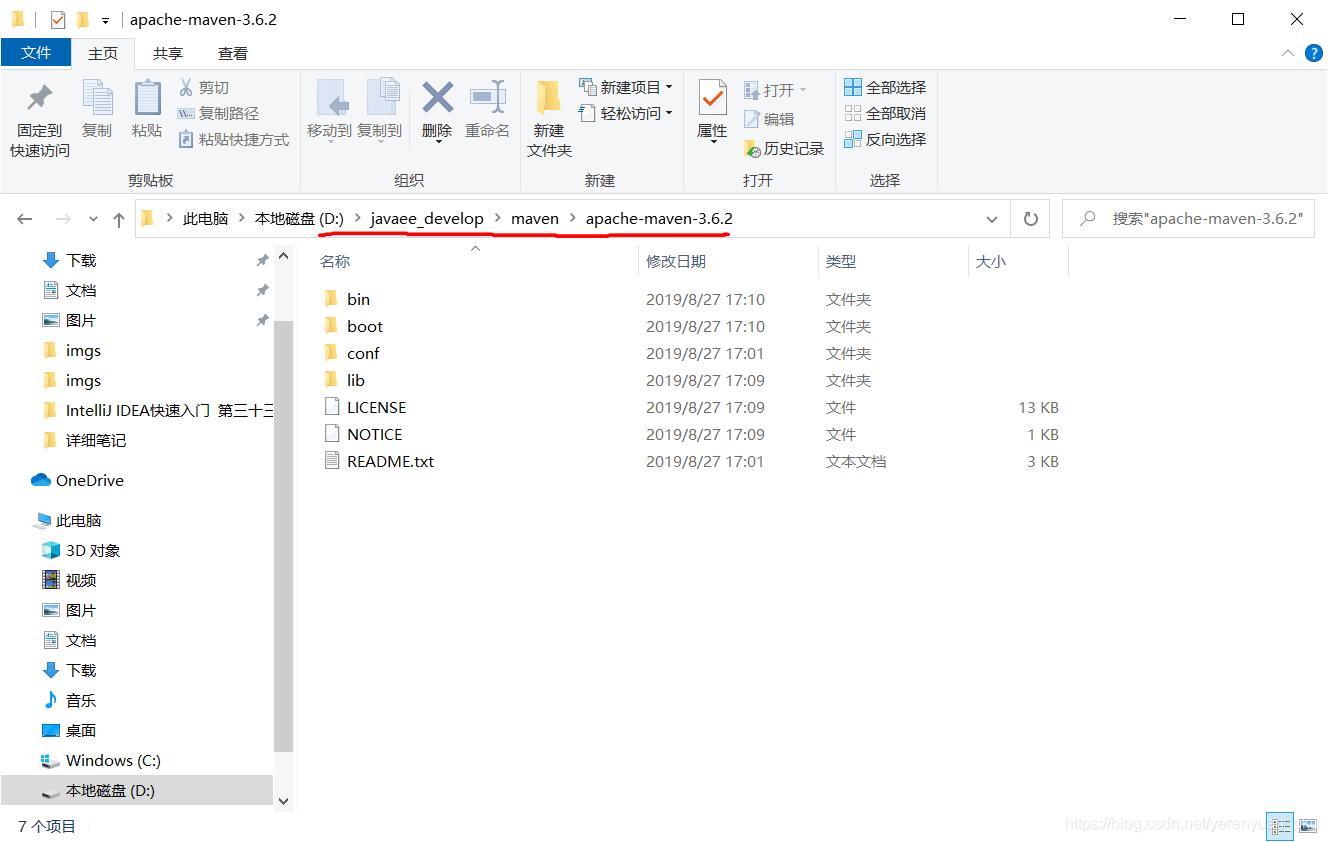
Task: Click the Refresh button beside address bar
Action: coord(1030,219)
